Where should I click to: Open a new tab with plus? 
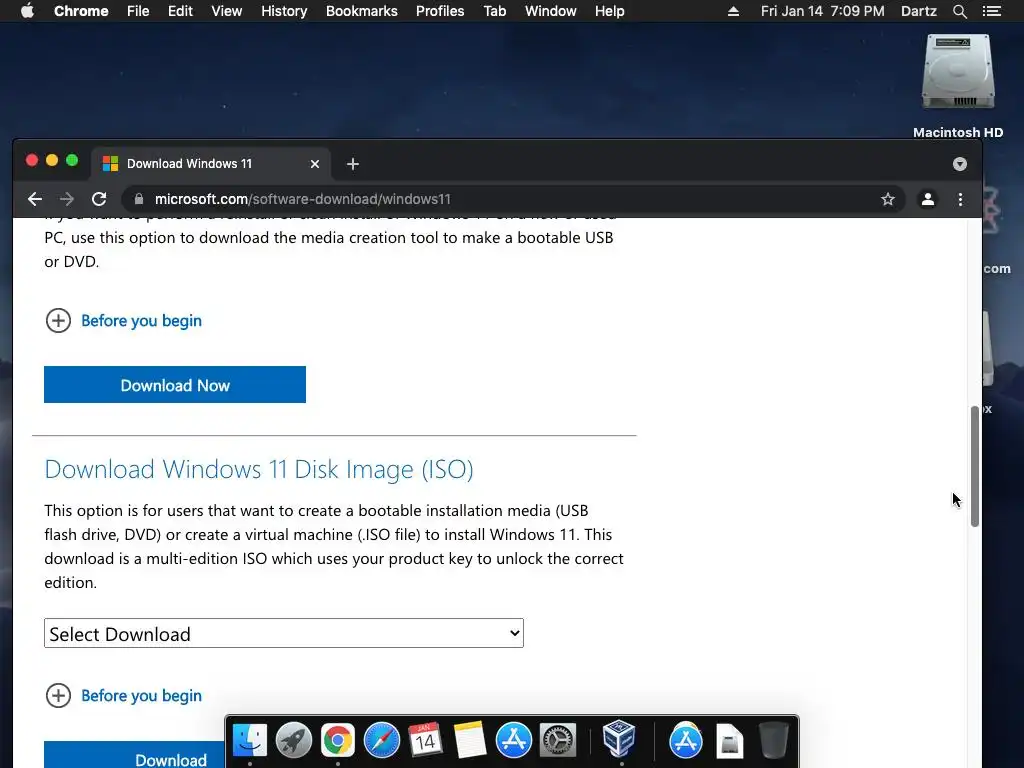(x=353, y=164)
